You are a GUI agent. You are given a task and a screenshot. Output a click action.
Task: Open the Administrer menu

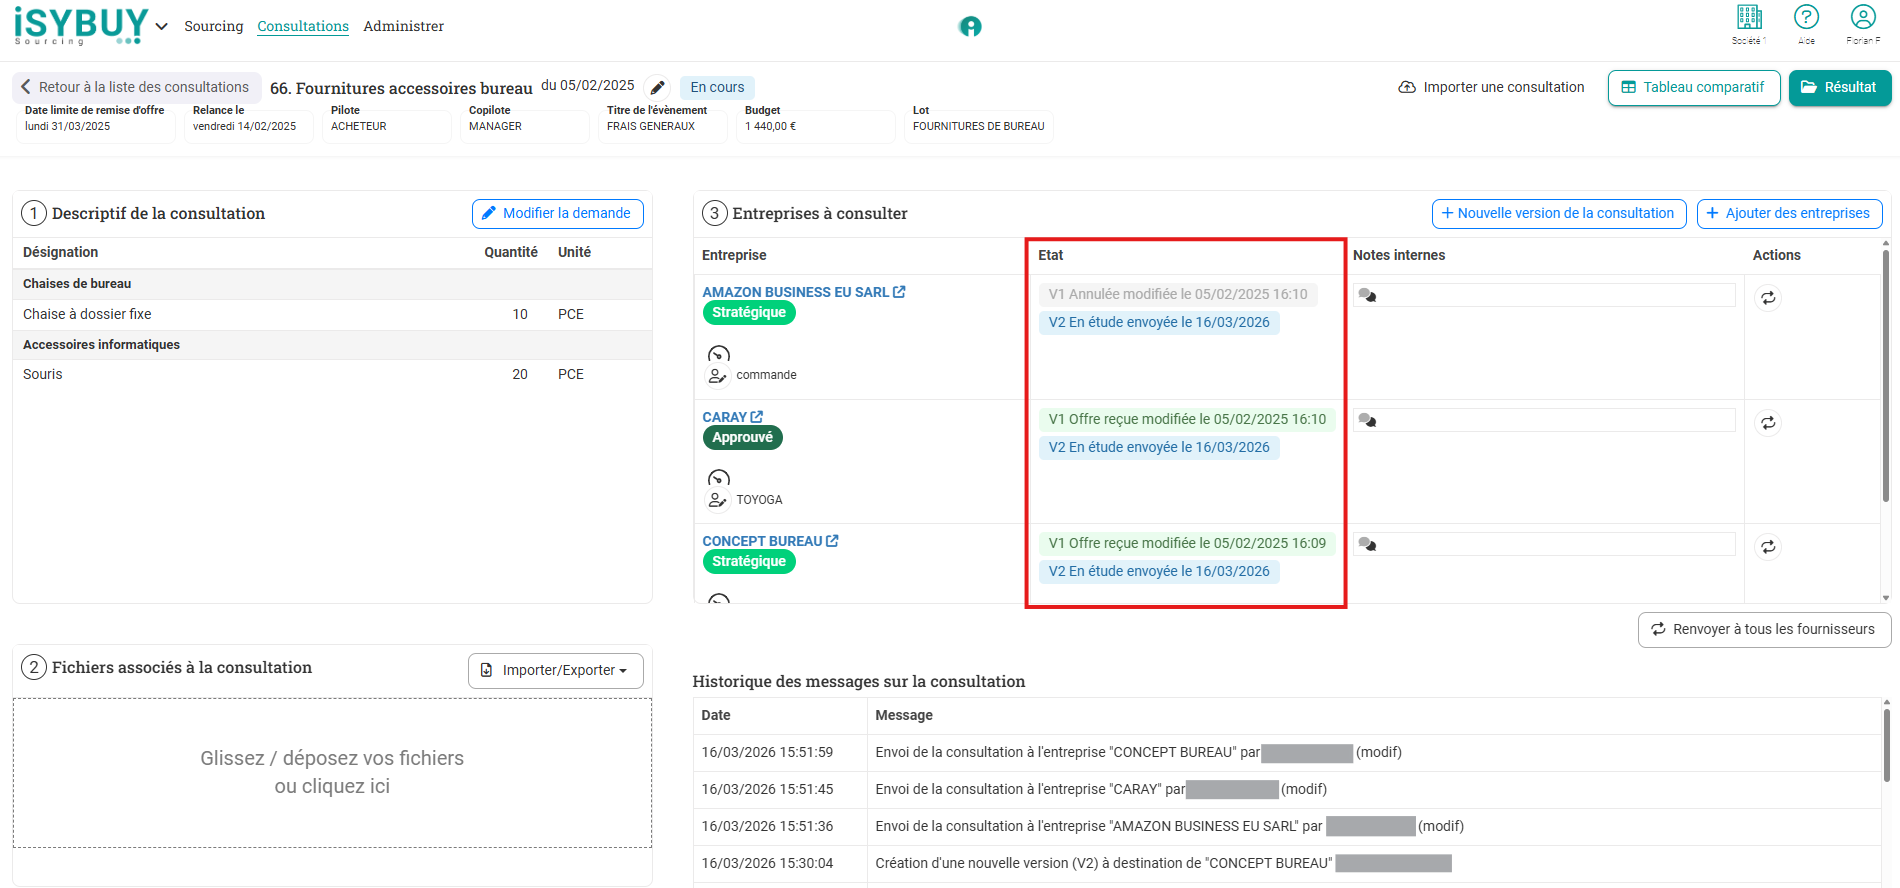point(404,26)
